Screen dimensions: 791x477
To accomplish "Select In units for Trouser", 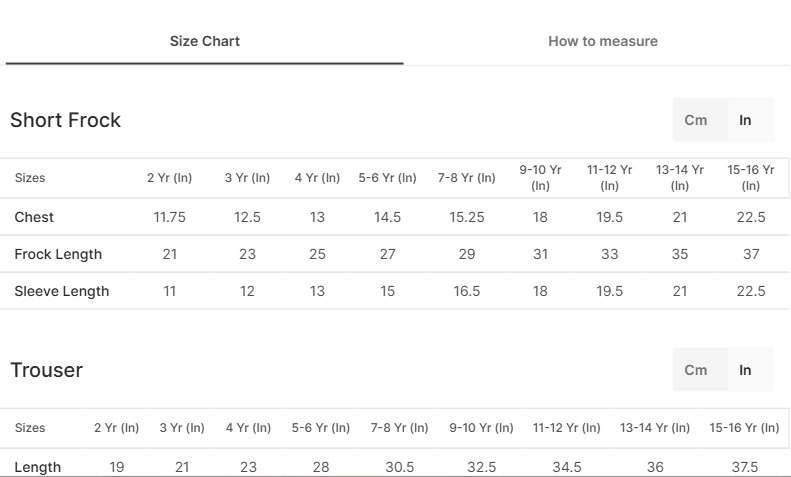I will 746,370.
